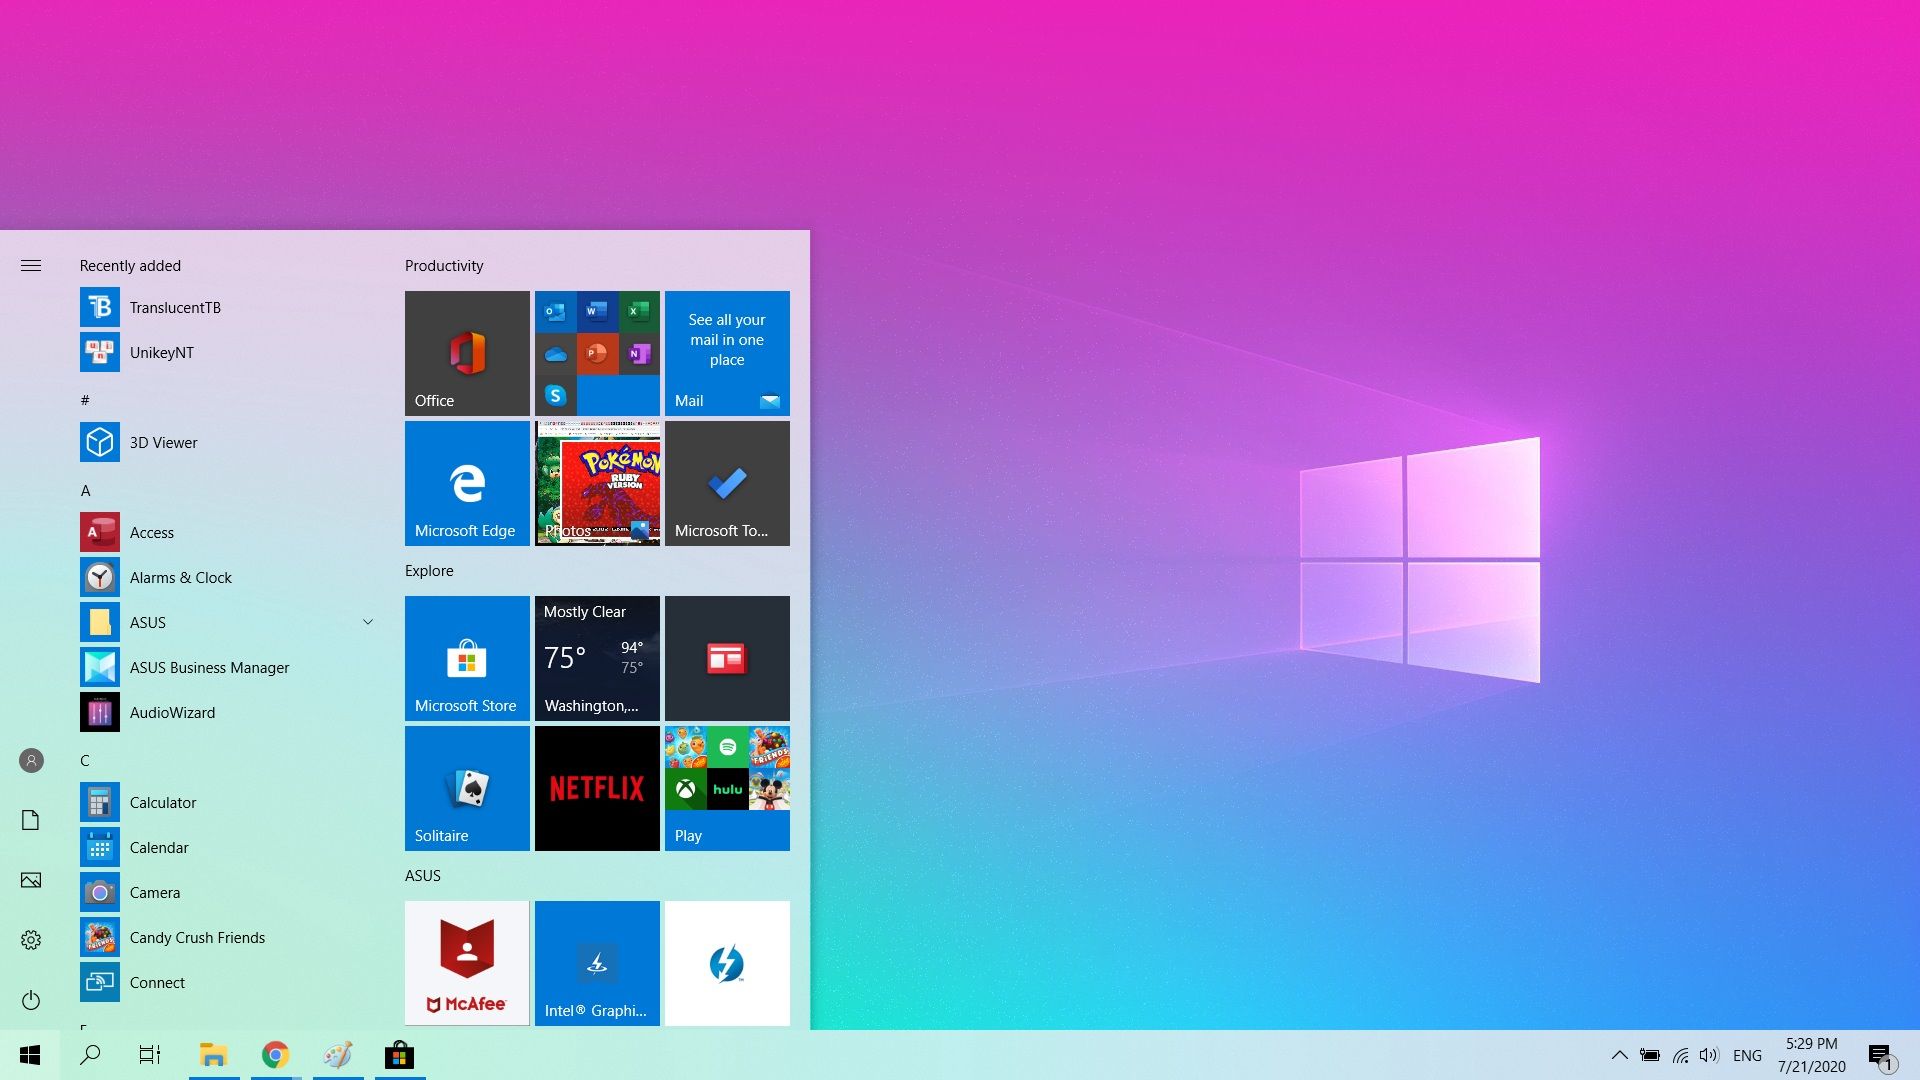The width and height of the screenshot is (1920, 1080).
Task: Click the Explore group title
Action: tap(429, 570)
